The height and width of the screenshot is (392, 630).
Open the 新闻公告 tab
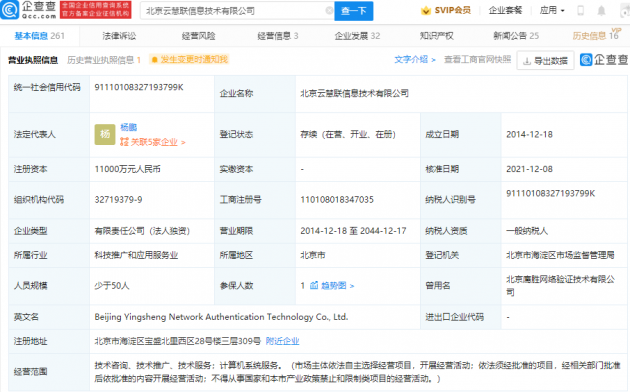(516, 36)
